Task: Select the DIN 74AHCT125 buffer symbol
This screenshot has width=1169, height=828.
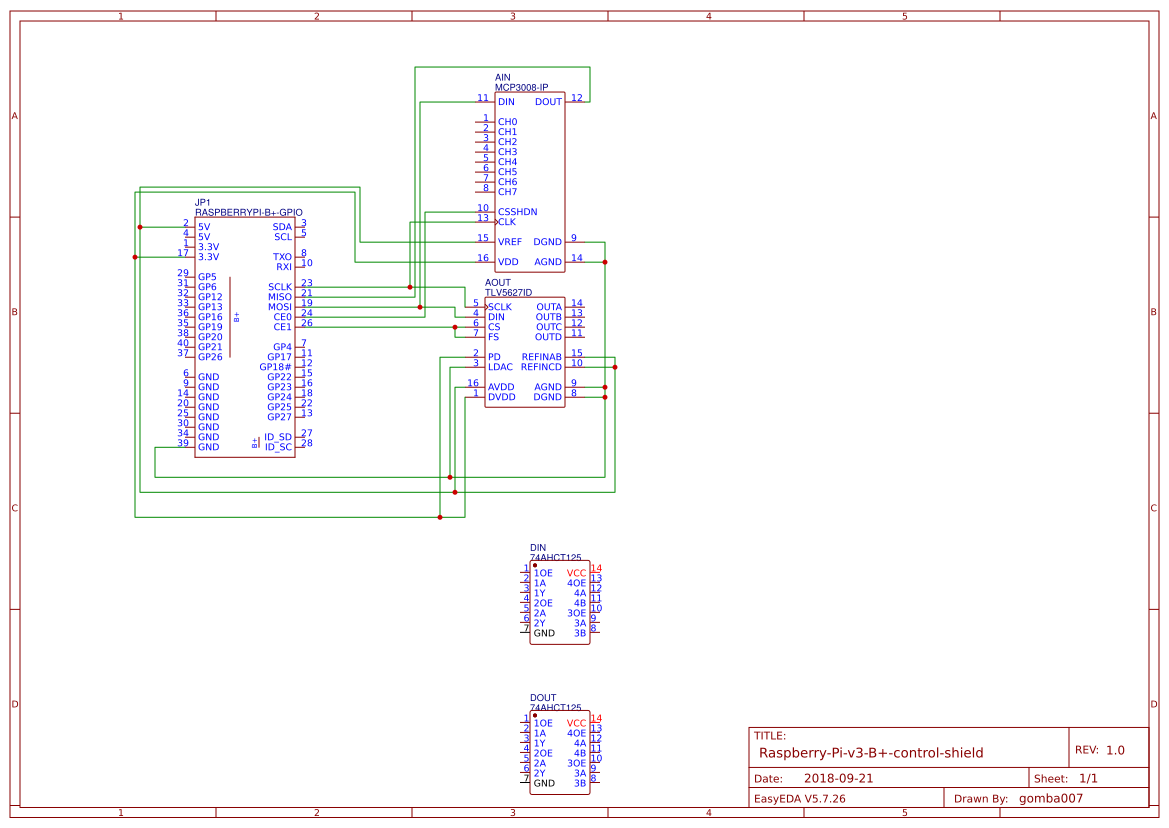Action: click(x=559, y=603)
